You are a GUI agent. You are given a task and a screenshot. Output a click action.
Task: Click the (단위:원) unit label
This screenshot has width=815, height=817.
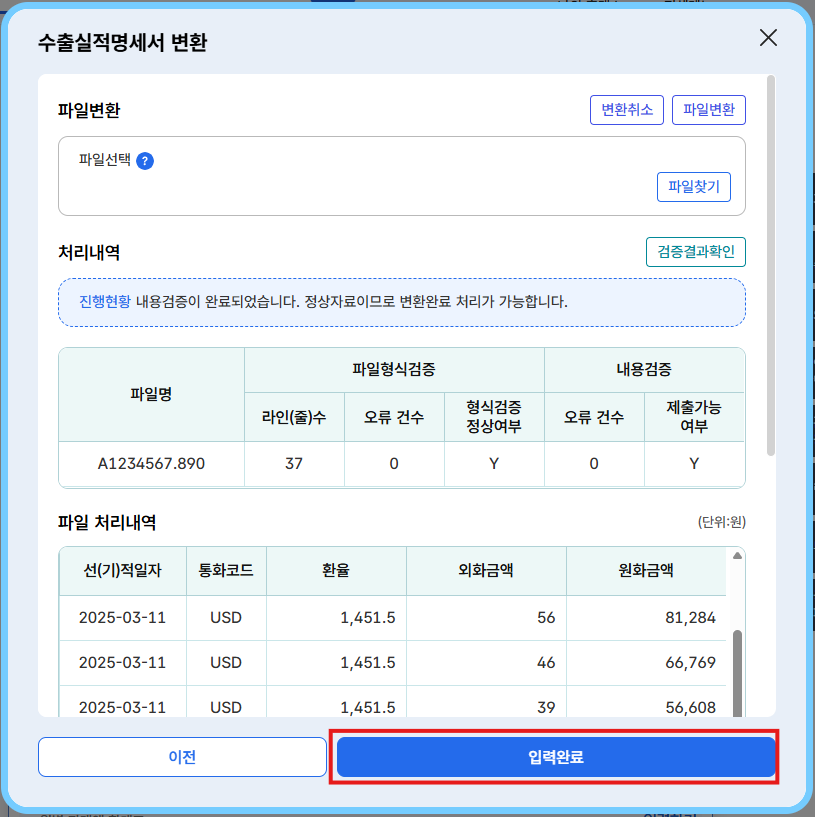click(x=722, y=522)
